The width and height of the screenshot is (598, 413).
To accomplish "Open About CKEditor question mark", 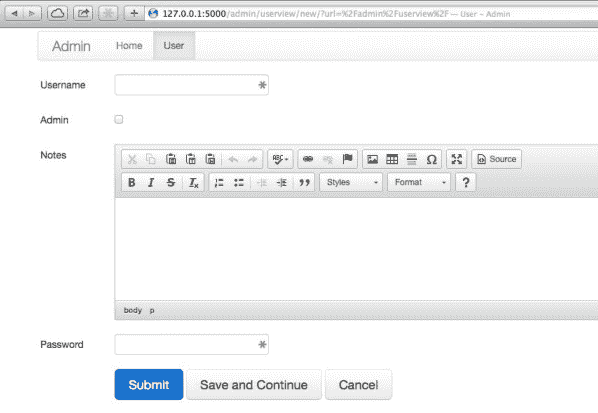I will coord(466,182).
